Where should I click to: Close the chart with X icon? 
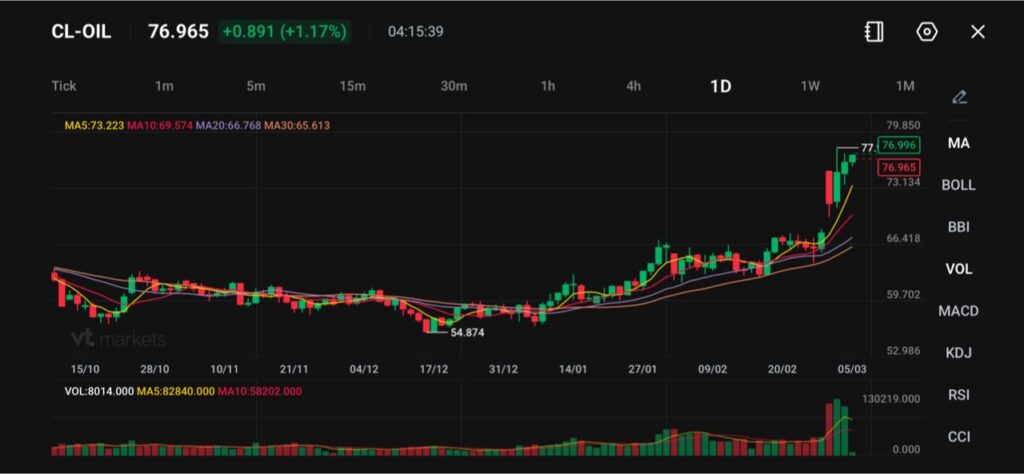click(978, 32)
